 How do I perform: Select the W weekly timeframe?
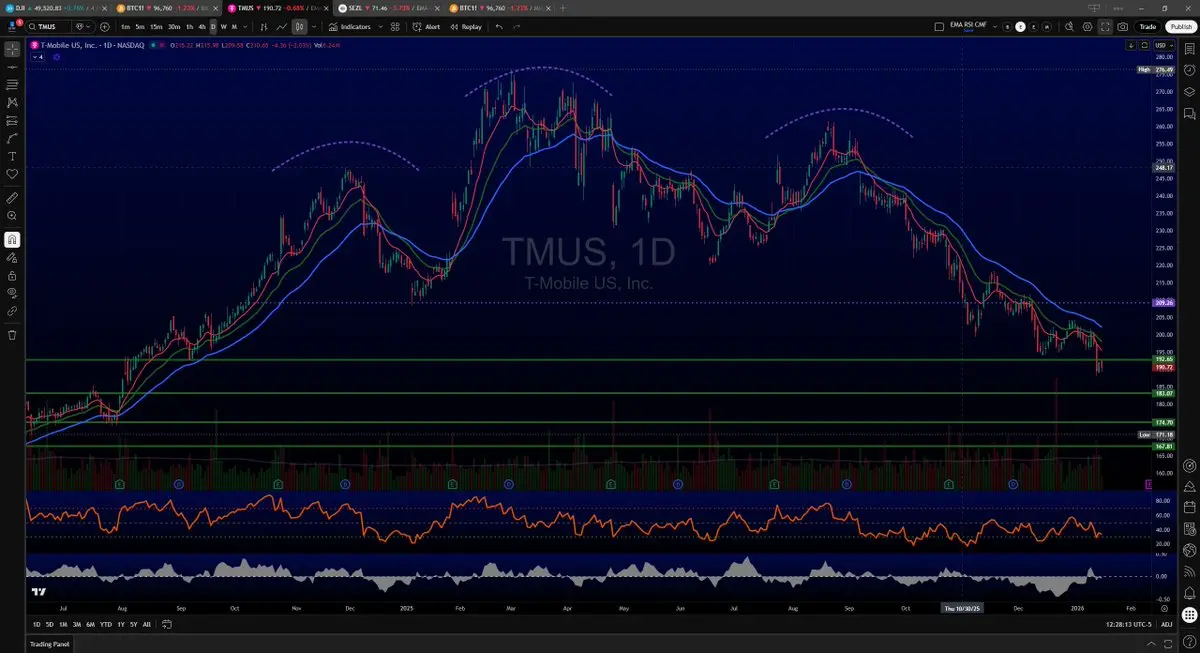pos(224,26)
